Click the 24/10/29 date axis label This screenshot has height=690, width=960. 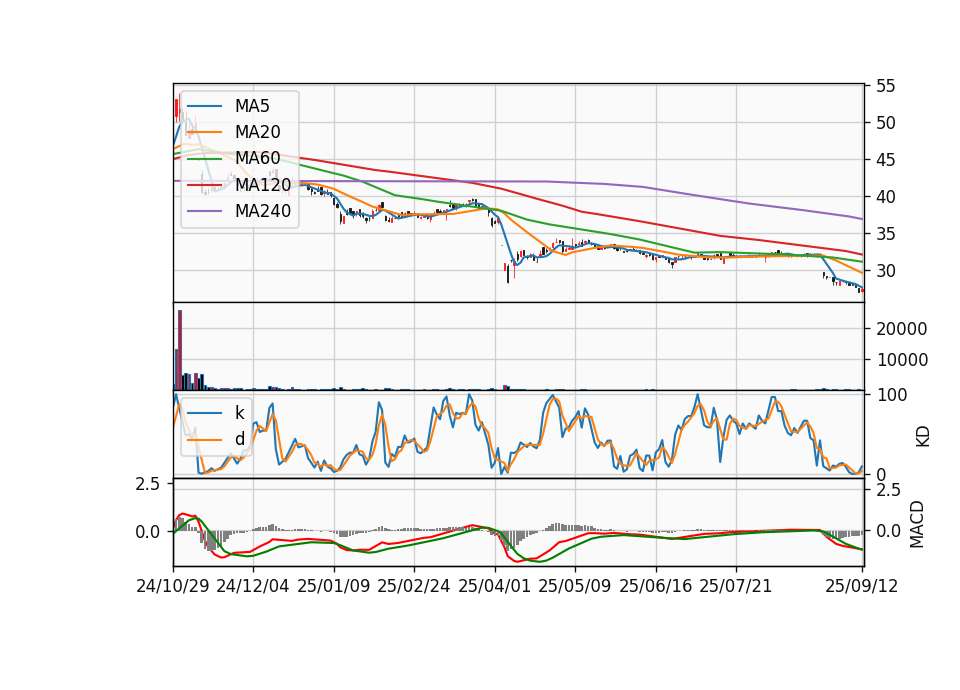pyautogui.click(x=173, y=586)
